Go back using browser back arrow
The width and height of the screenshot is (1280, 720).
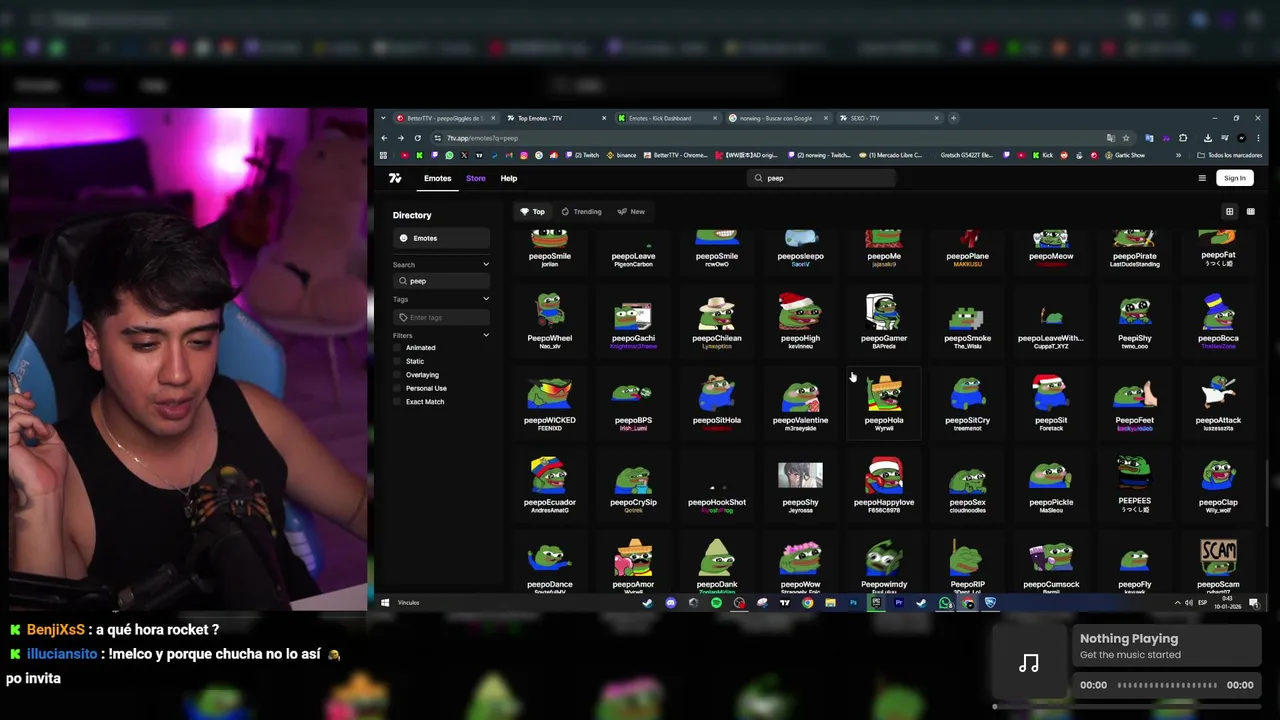(384, 138)
